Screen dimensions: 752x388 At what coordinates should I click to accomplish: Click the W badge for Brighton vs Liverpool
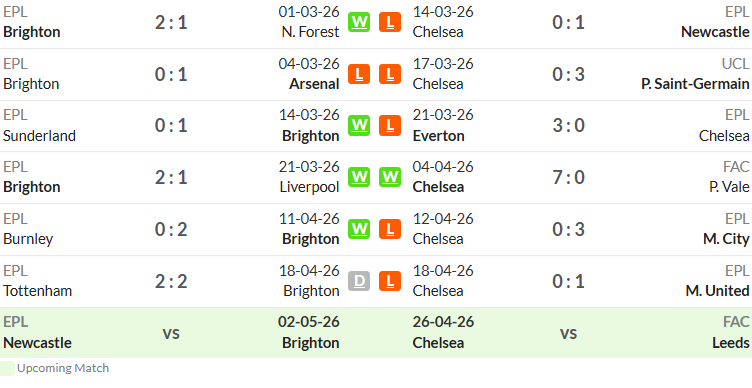359,177
